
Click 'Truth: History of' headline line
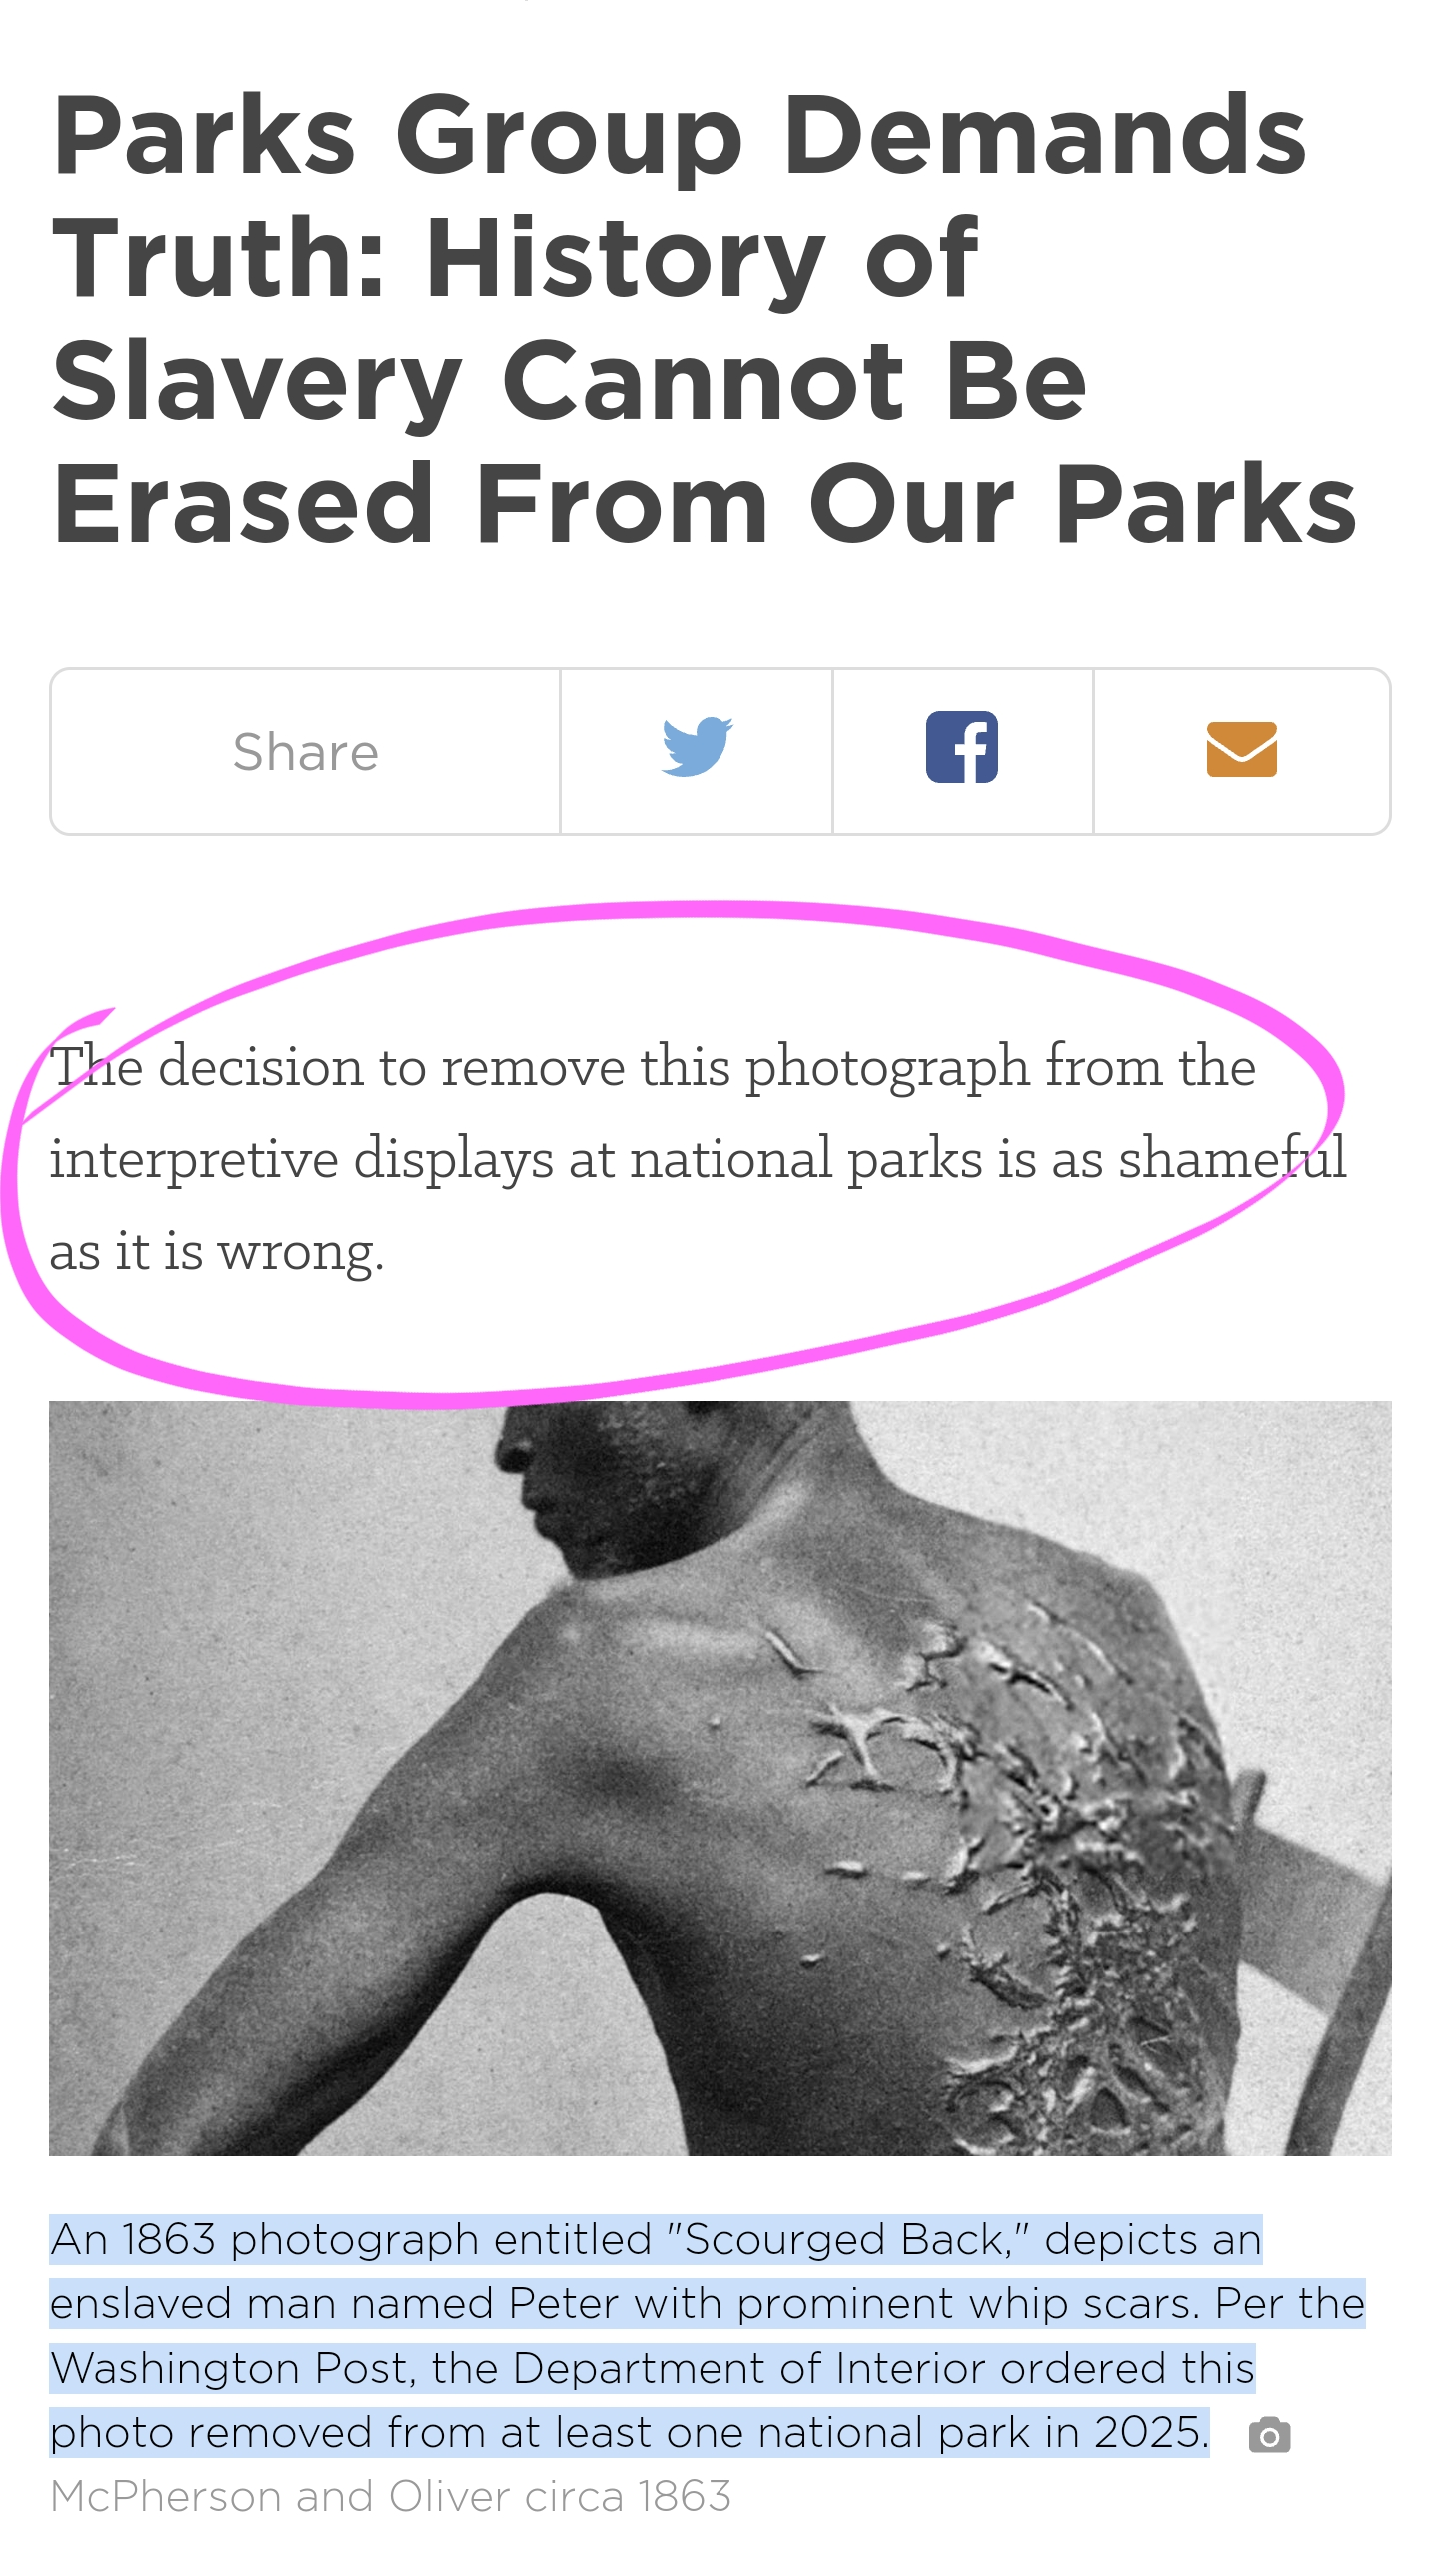514,260
